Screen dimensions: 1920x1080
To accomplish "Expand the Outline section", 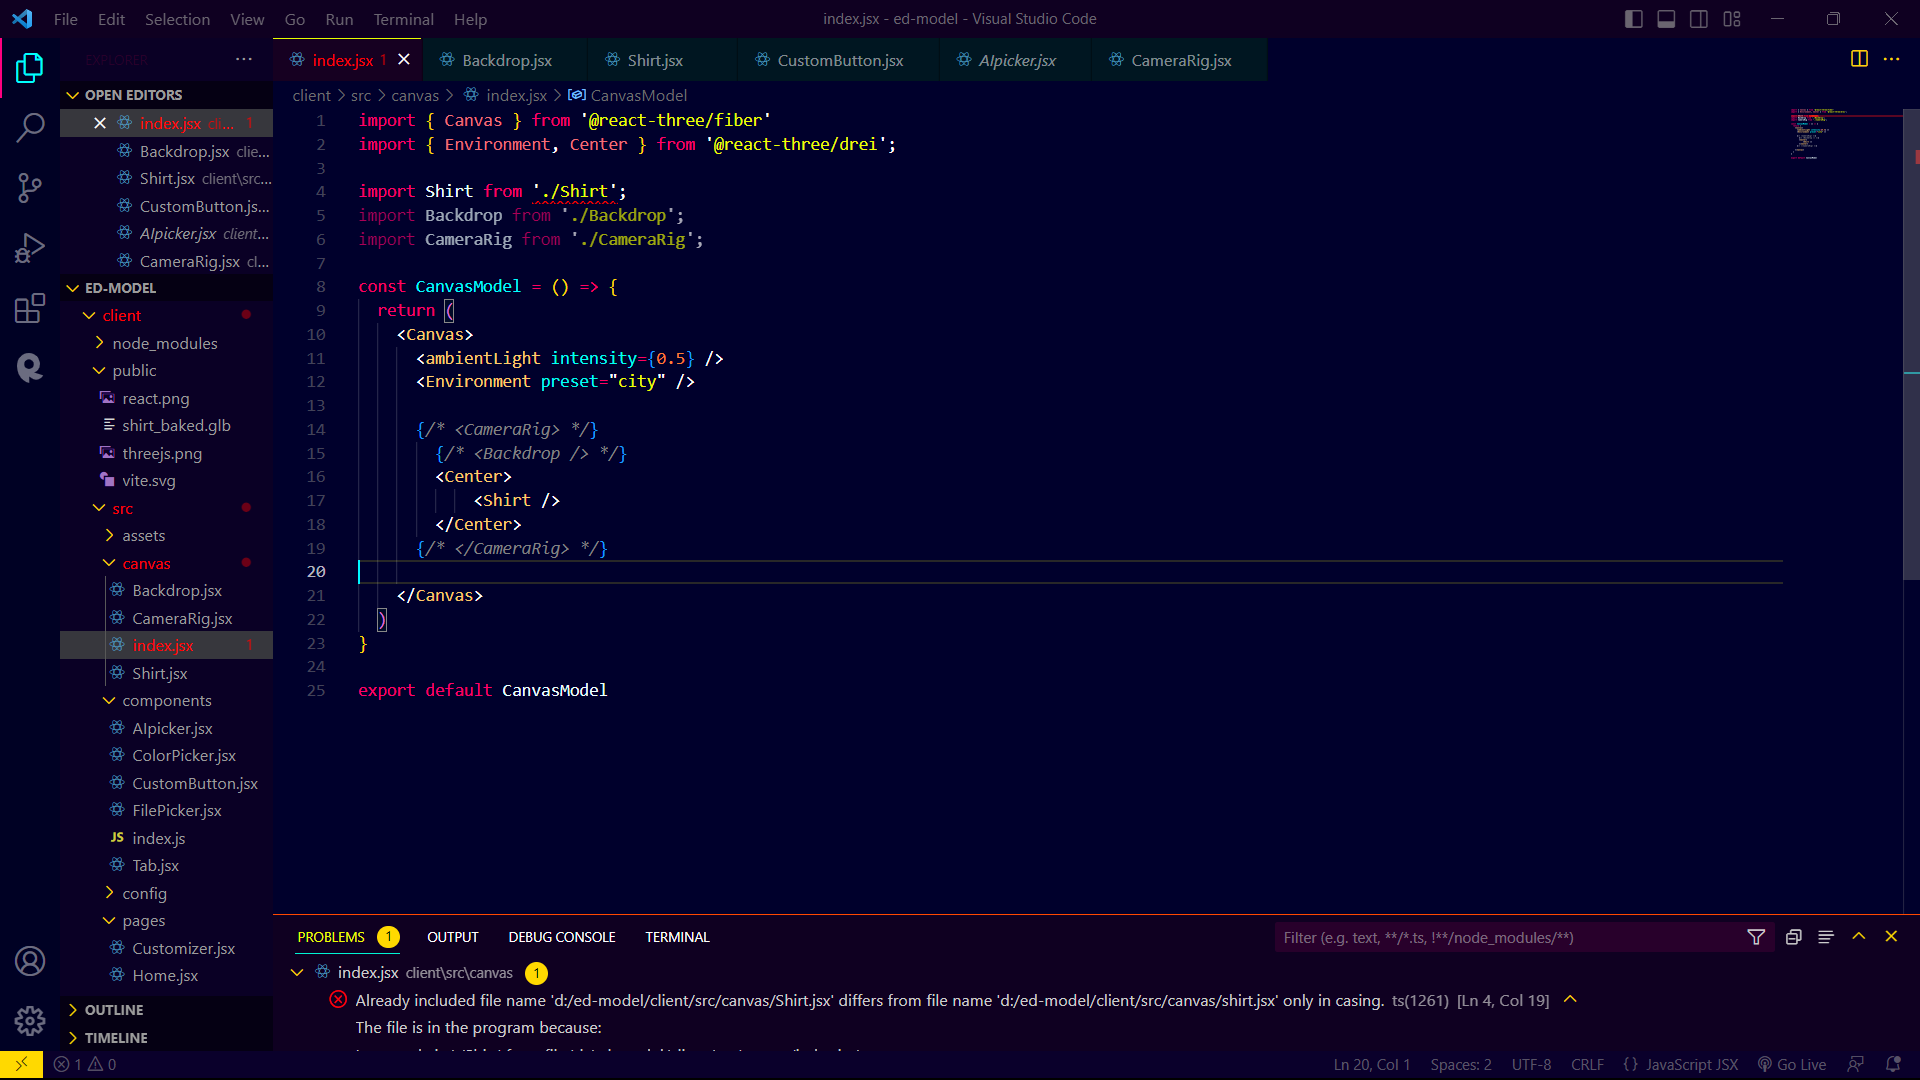I will (x=113, y=1010).
